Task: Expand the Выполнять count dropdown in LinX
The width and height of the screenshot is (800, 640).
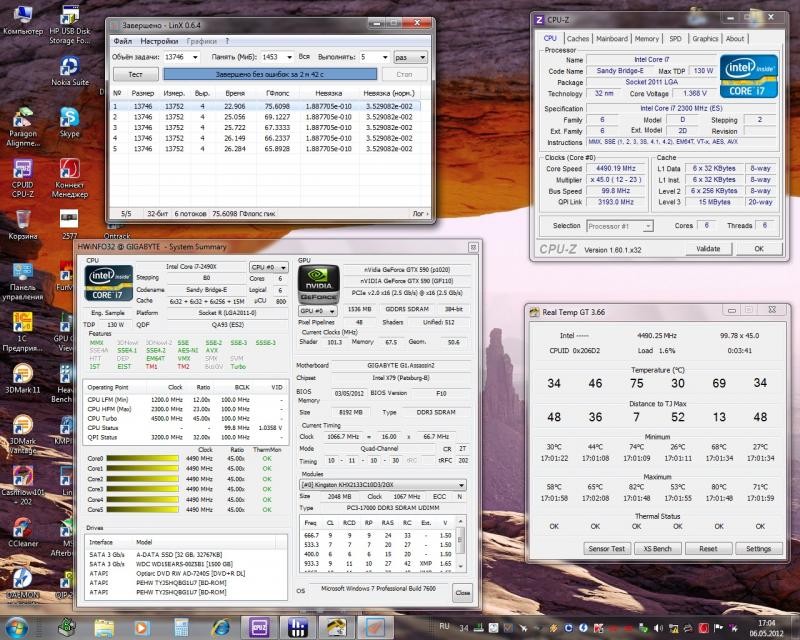Action: pyautogui.click(x=385, y=57)
